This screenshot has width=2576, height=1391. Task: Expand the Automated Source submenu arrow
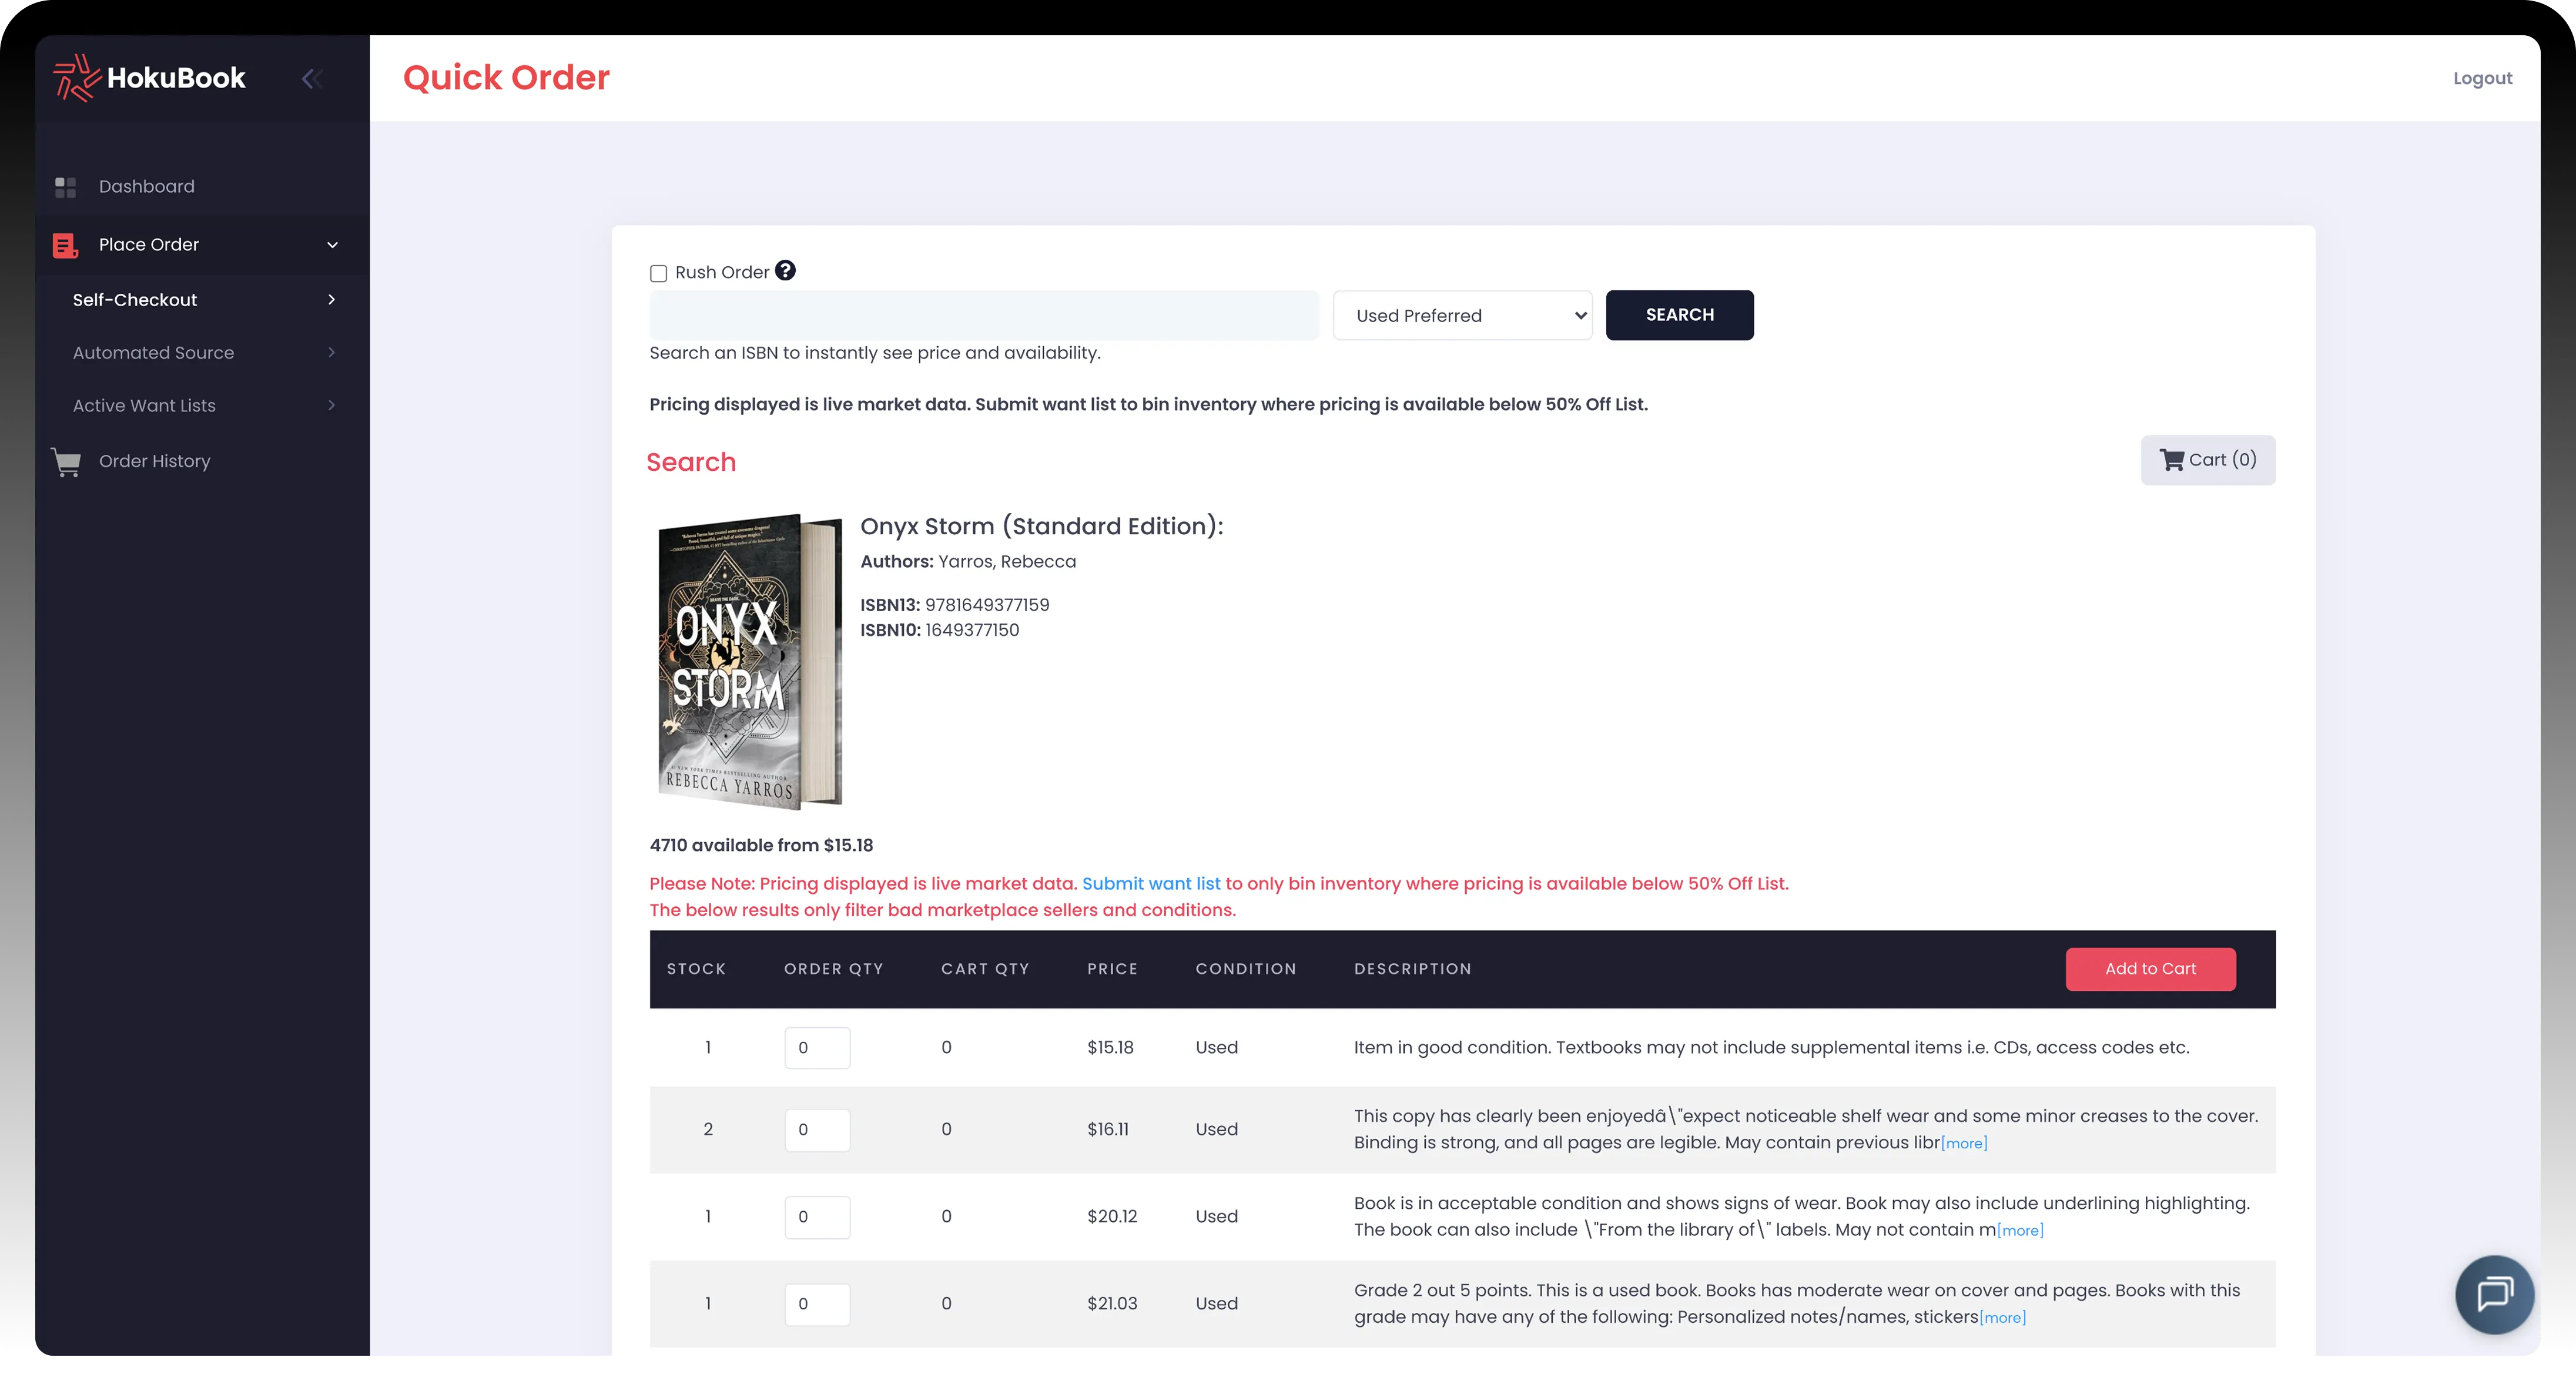(x=331, y=353)
